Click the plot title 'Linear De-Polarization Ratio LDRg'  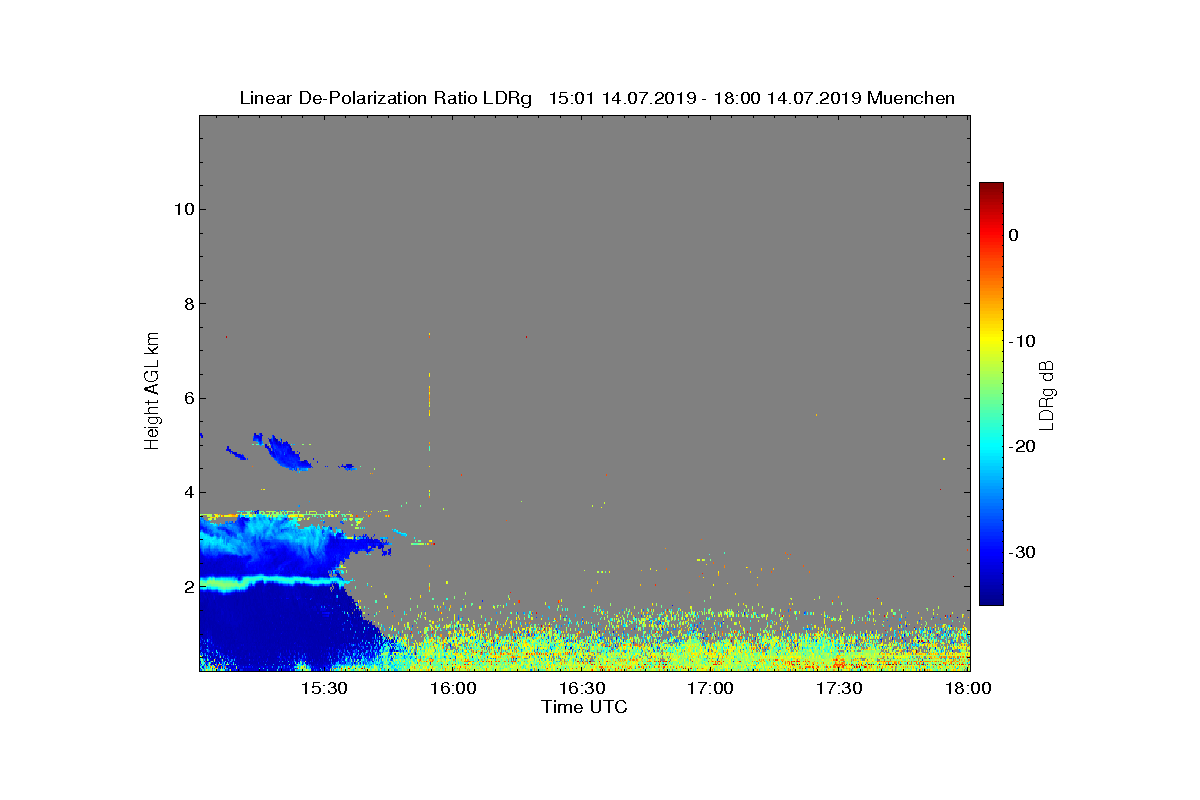[x=385, y=98]
